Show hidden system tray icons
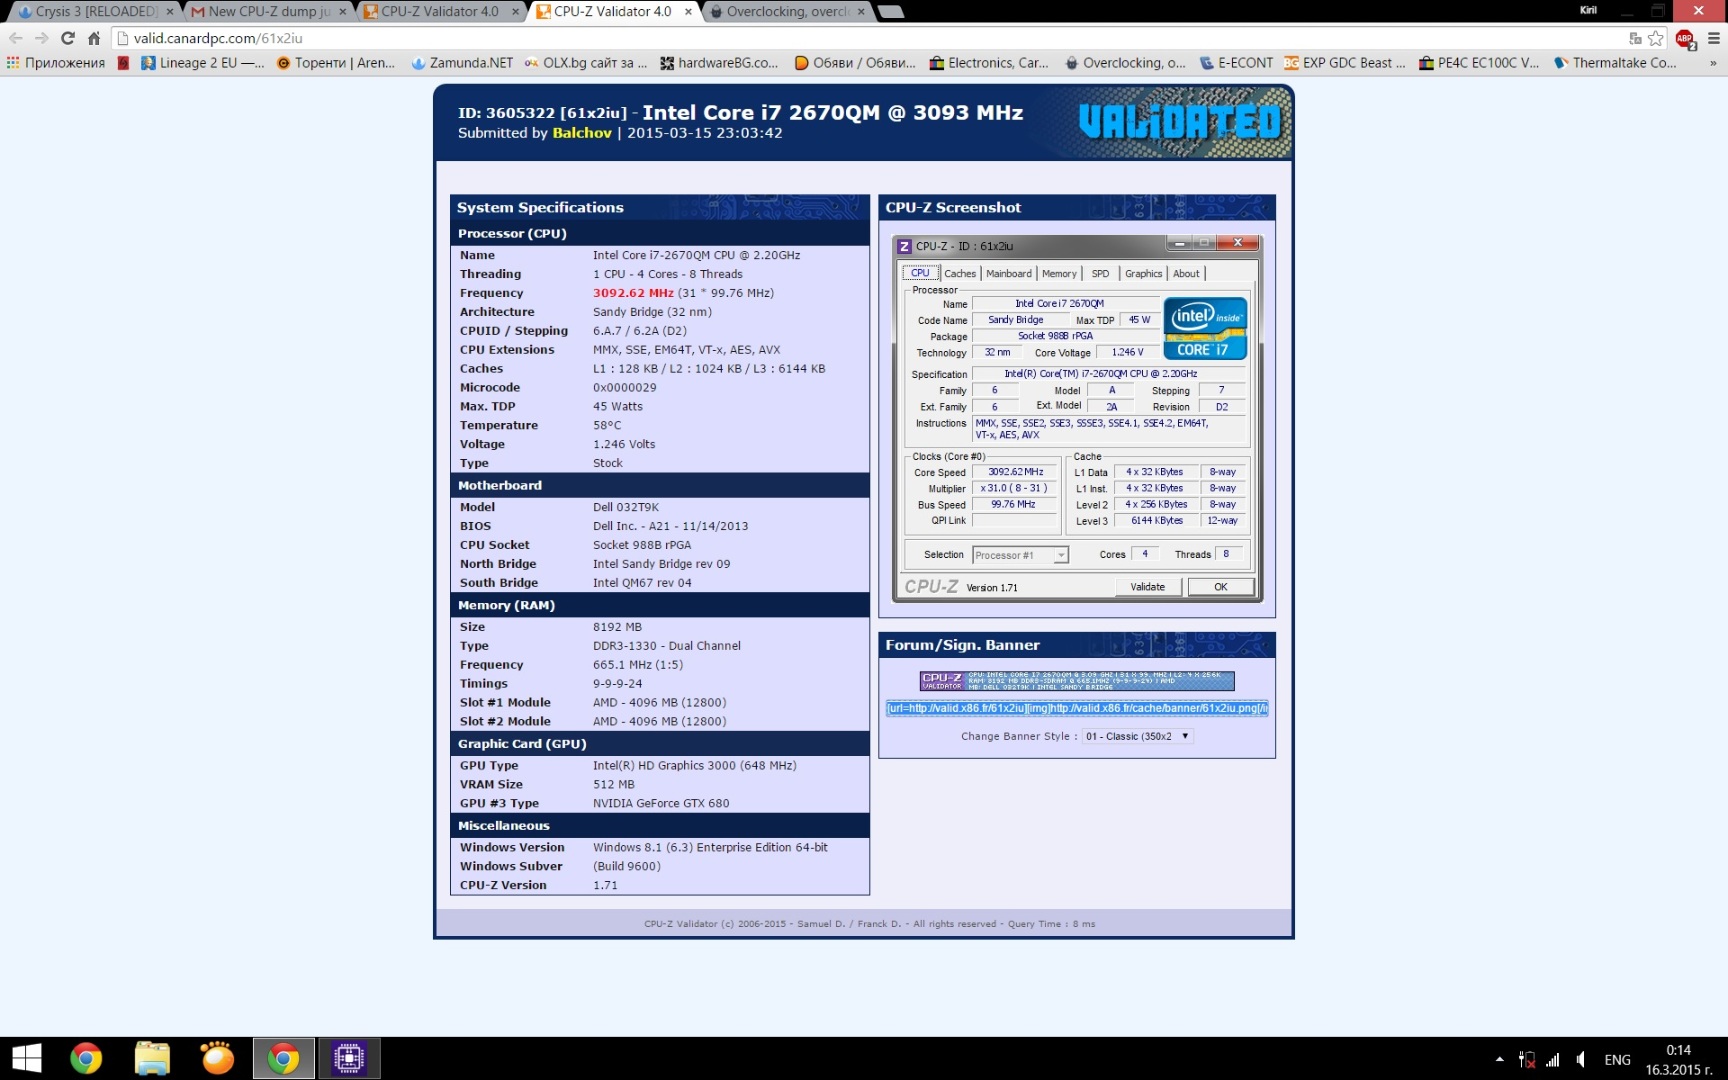 click(1499, 1059)
